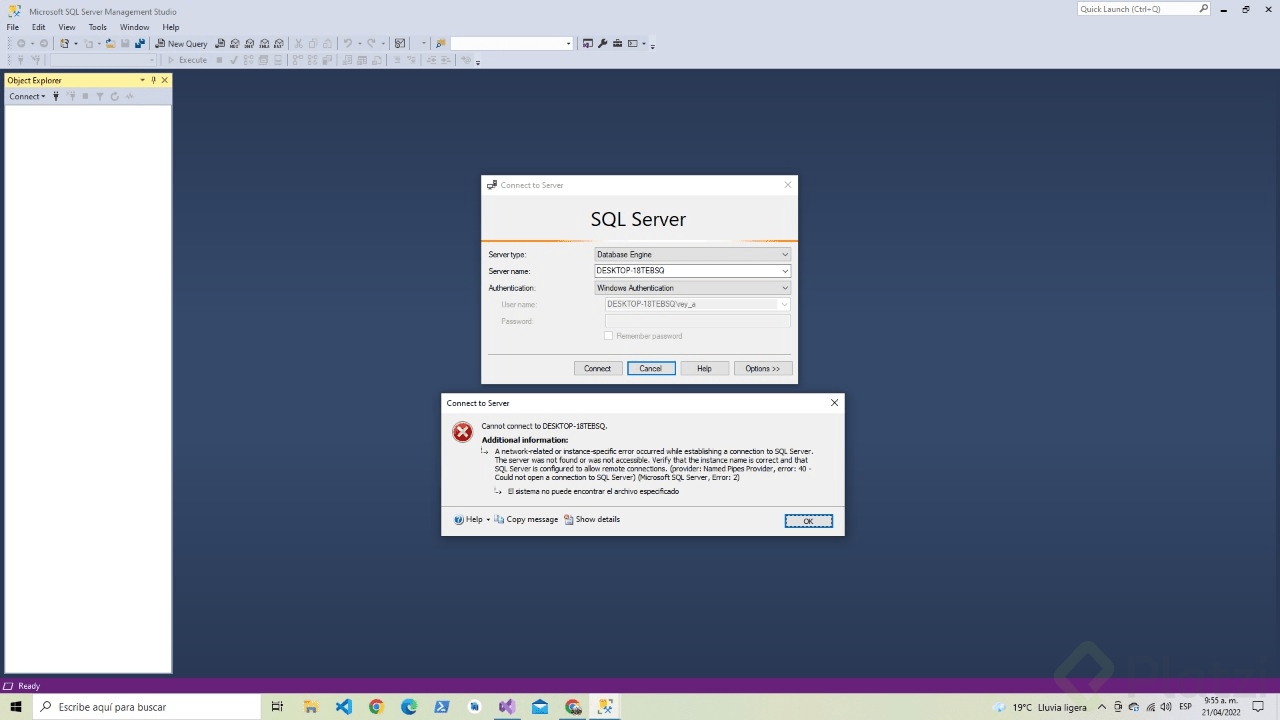
Task: Close the SQL Server connection dialog with X
Action: (788, 185)
